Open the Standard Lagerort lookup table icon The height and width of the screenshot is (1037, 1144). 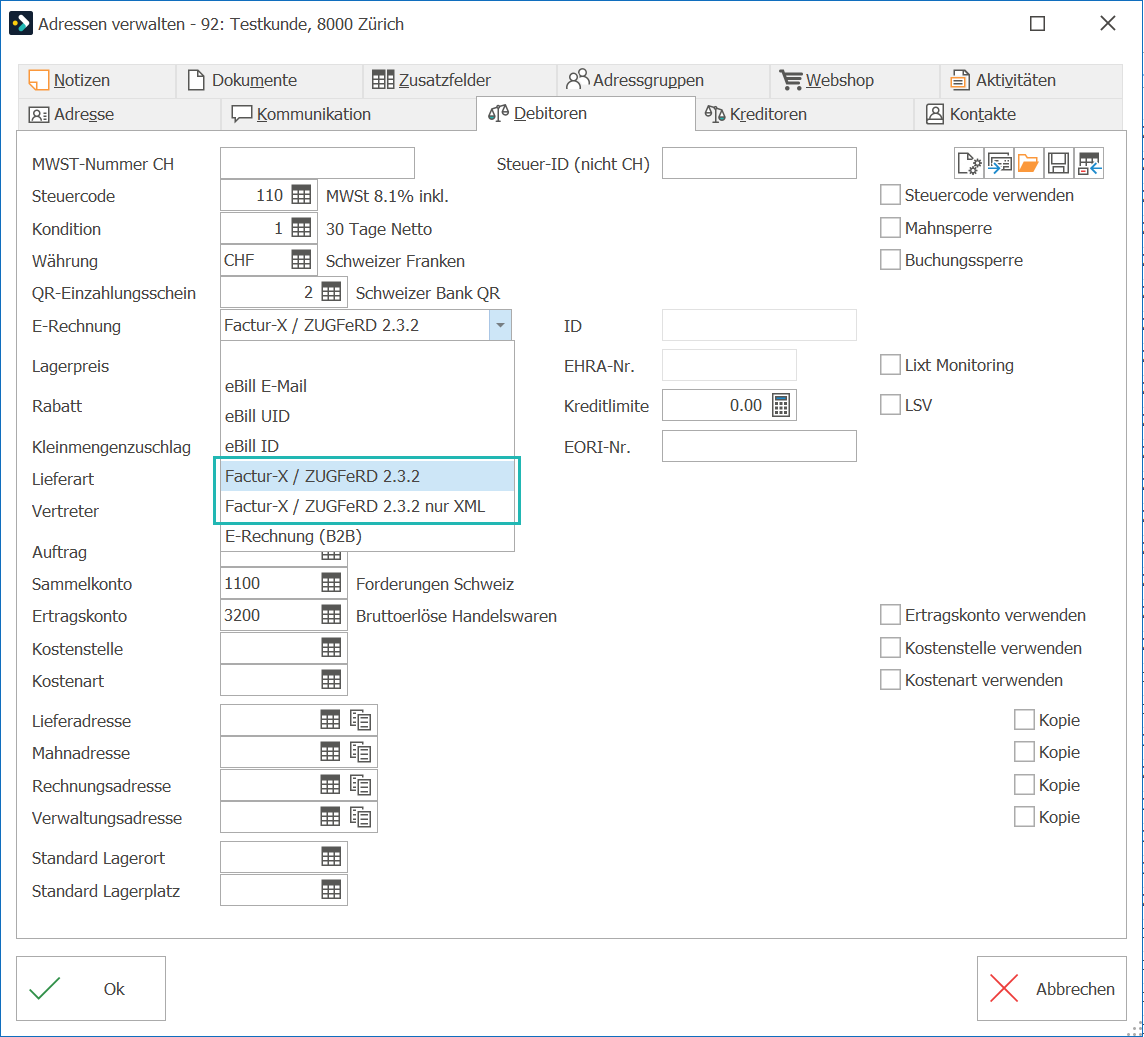coord(331,857)
